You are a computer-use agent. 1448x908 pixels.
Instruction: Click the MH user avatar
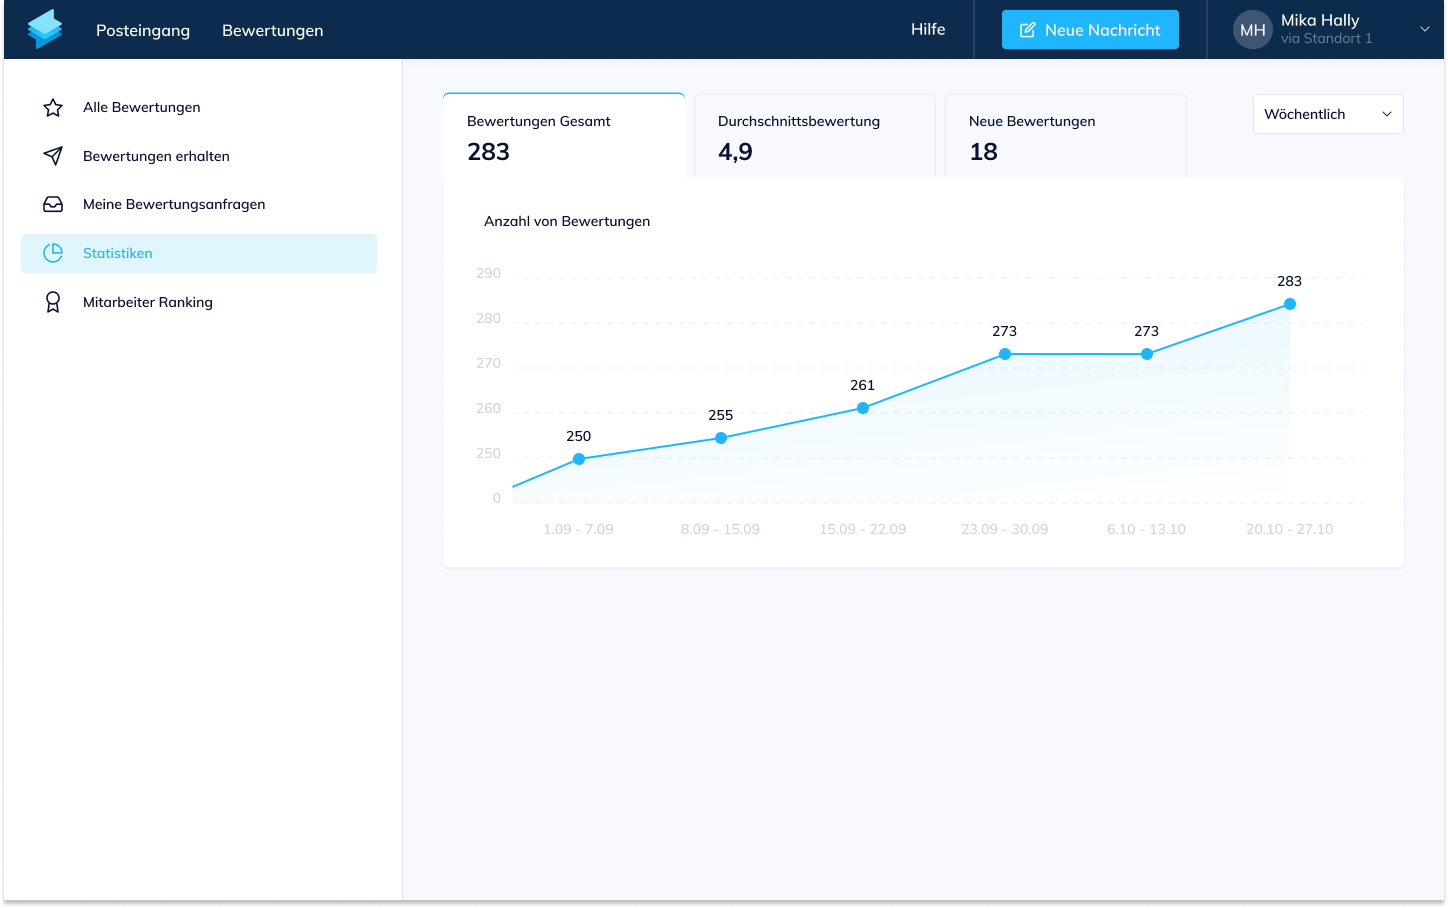1252,30
